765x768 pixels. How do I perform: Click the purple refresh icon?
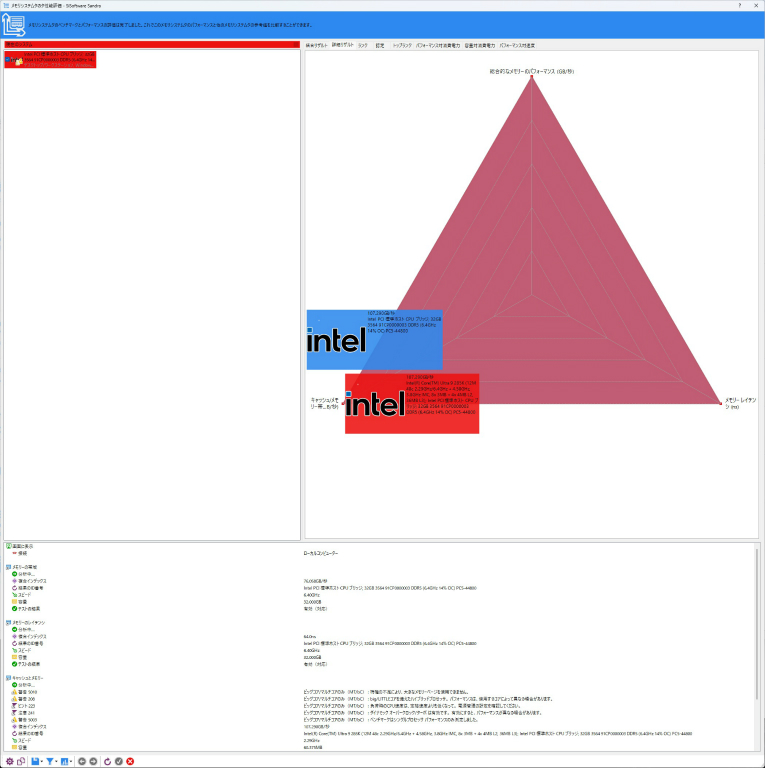107,761
